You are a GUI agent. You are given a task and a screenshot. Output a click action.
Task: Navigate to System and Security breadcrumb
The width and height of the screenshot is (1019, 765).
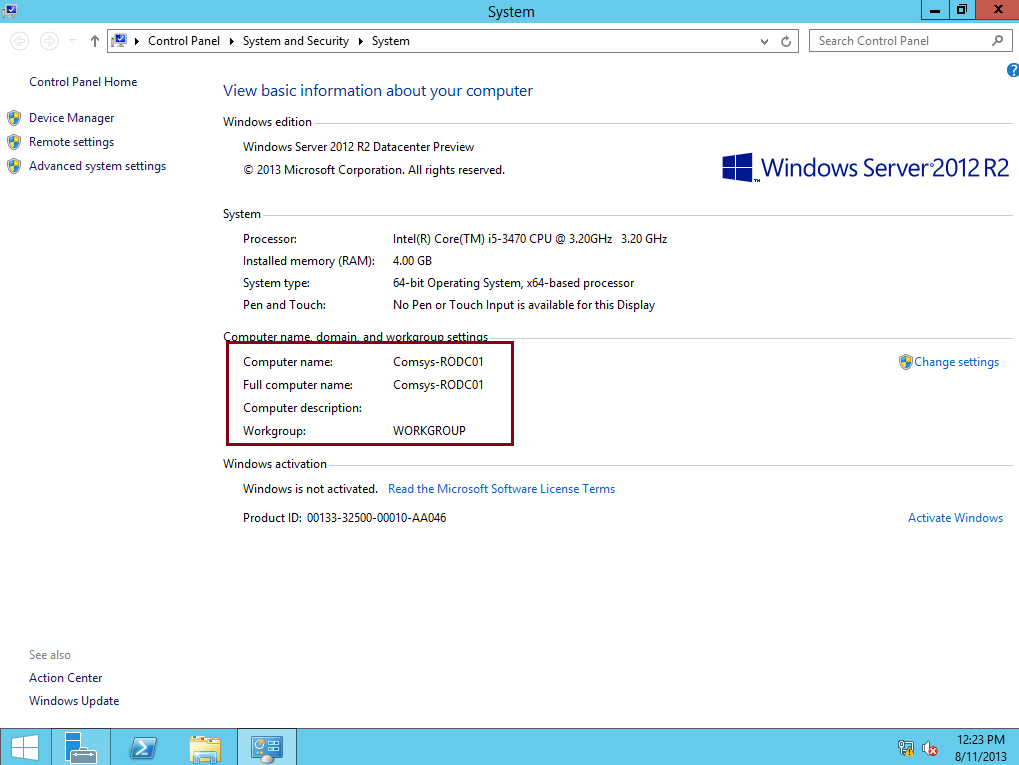coord(295,41)
